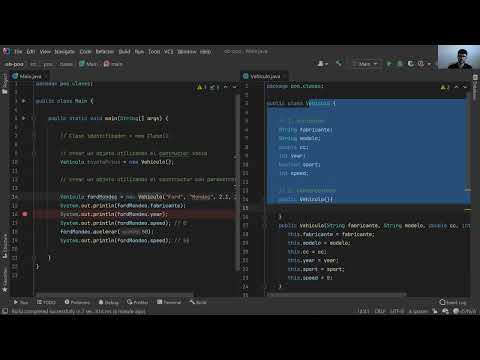The image size is (480, 360).
Task: Open the Refactor menu
Action: pyautogui.click(x=105, y=52)
